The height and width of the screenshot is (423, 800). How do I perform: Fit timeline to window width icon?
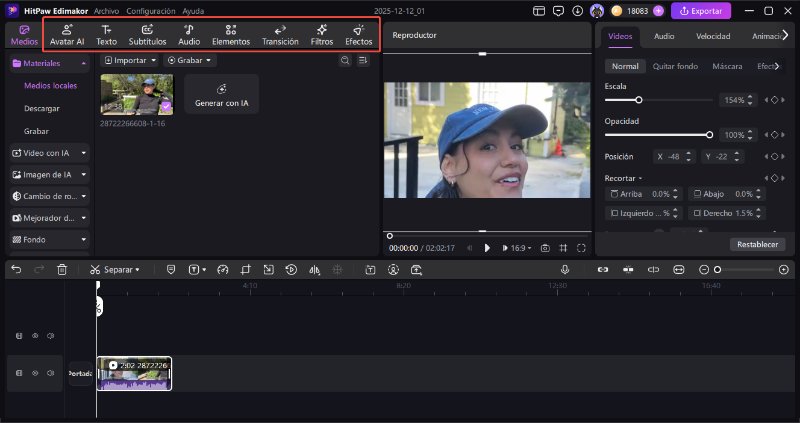click(x=679, y=269)
